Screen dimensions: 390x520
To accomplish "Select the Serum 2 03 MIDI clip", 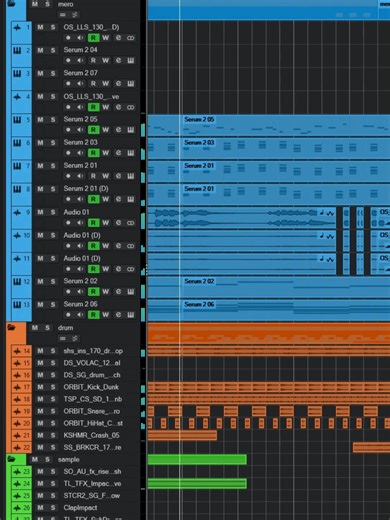I will click(x=269, y=148).
